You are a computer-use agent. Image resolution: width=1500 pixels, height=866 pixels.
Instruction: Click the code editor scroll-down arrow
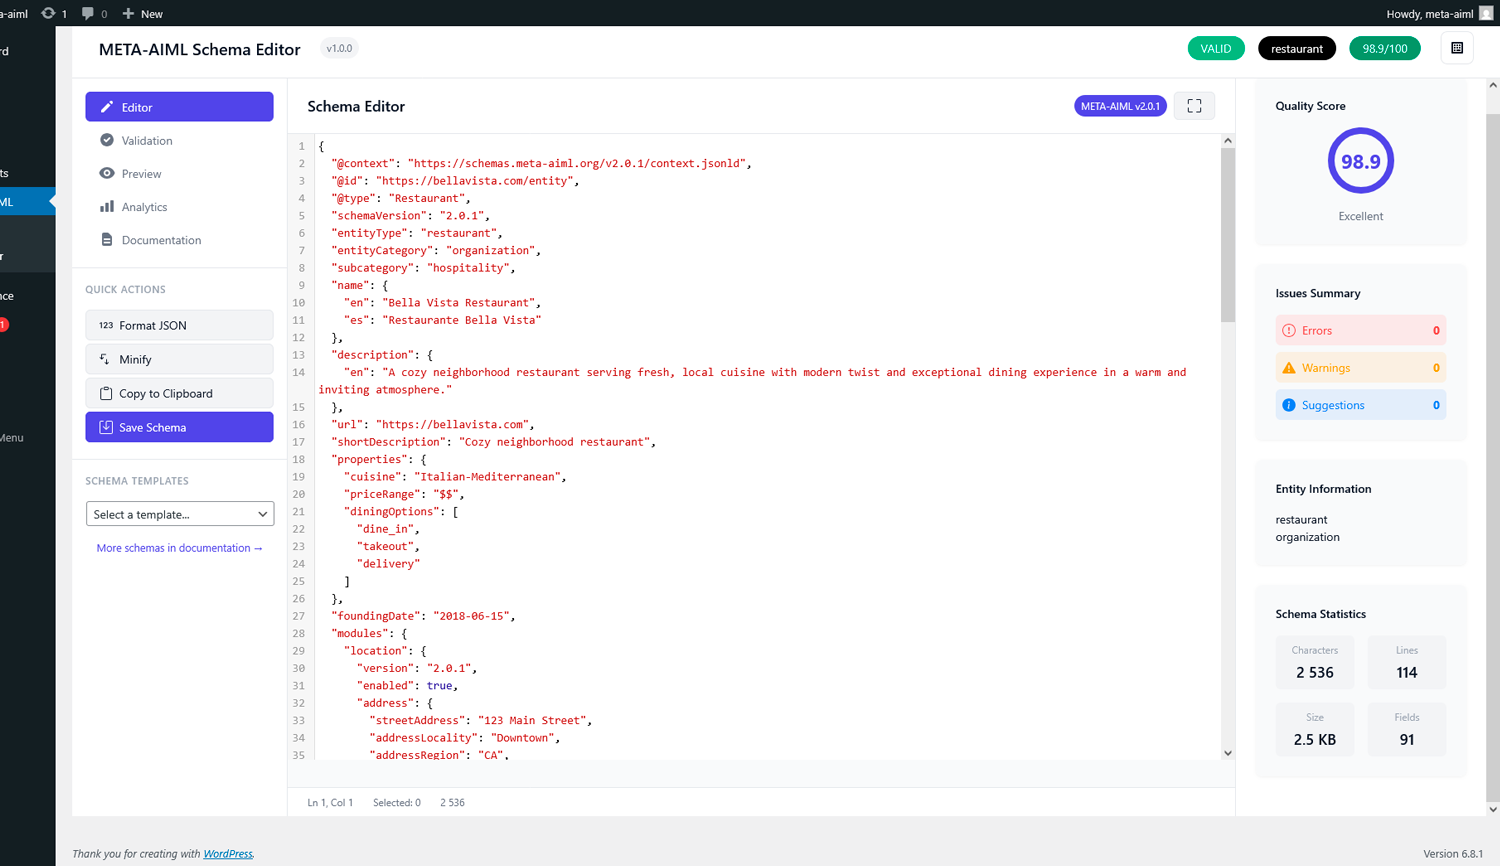(x=1228, y=753)
